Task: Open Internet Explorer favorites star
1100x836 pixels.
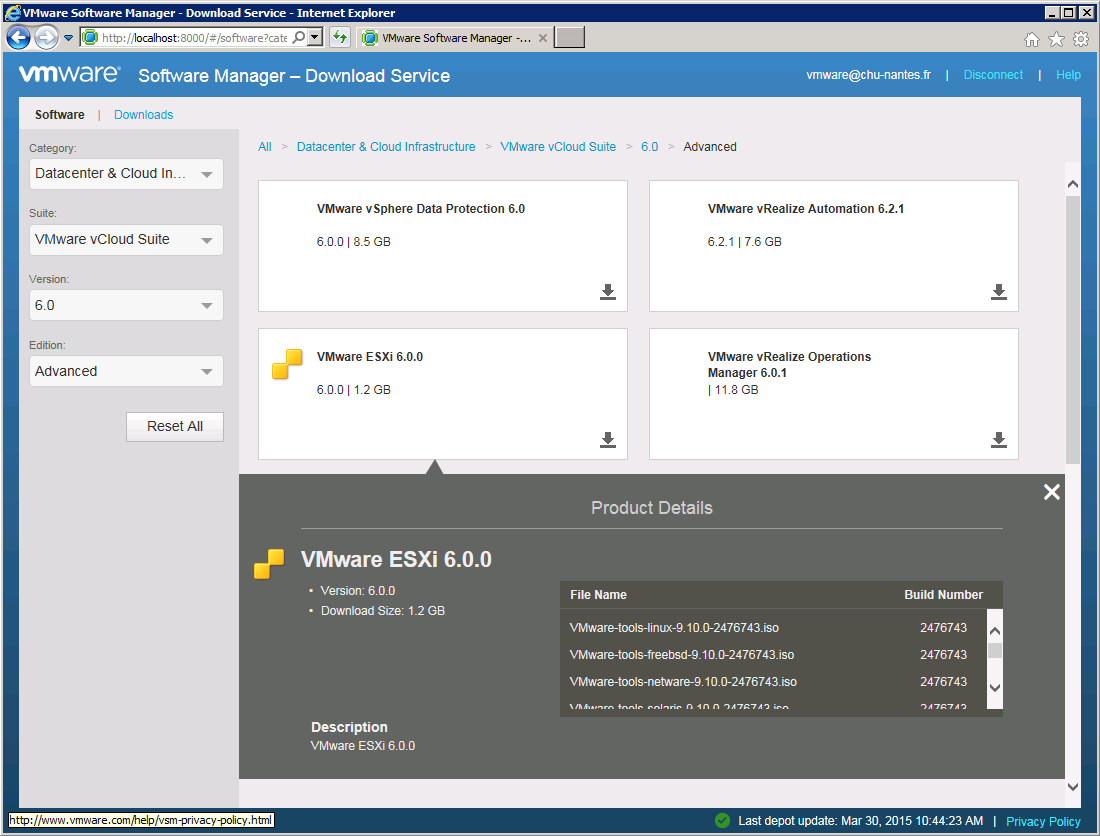Action: (1056, 39)
